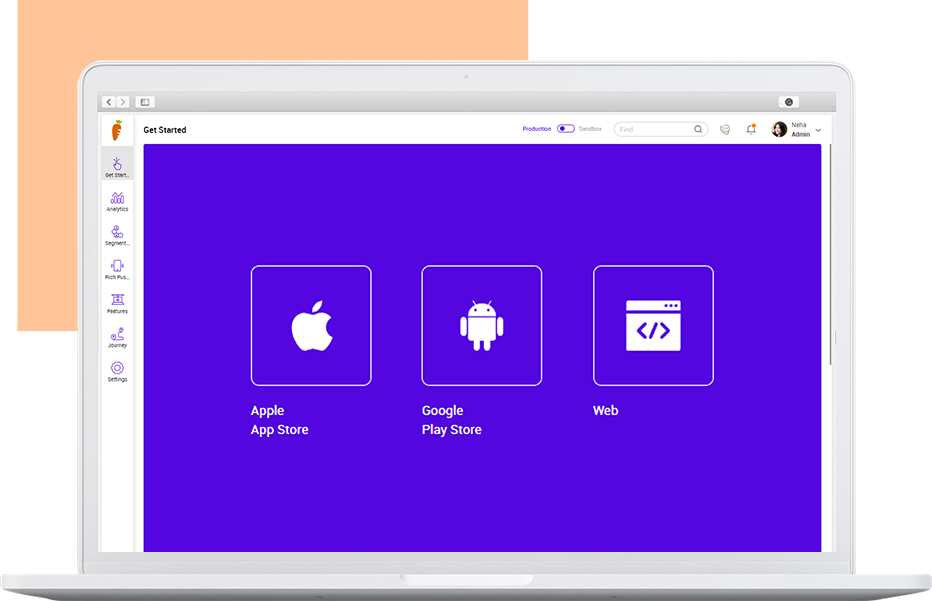Viewport: 932px width, 601px height.
Task: Click the search magnifier icon
Action: pos(698,129)
